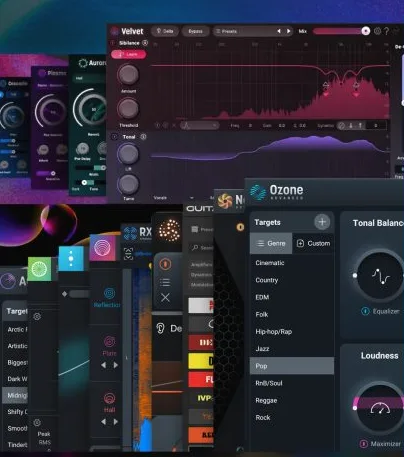The image size is (404, 457).
Task: Click the pink concentric rings module icon
Action: [102, 248]
